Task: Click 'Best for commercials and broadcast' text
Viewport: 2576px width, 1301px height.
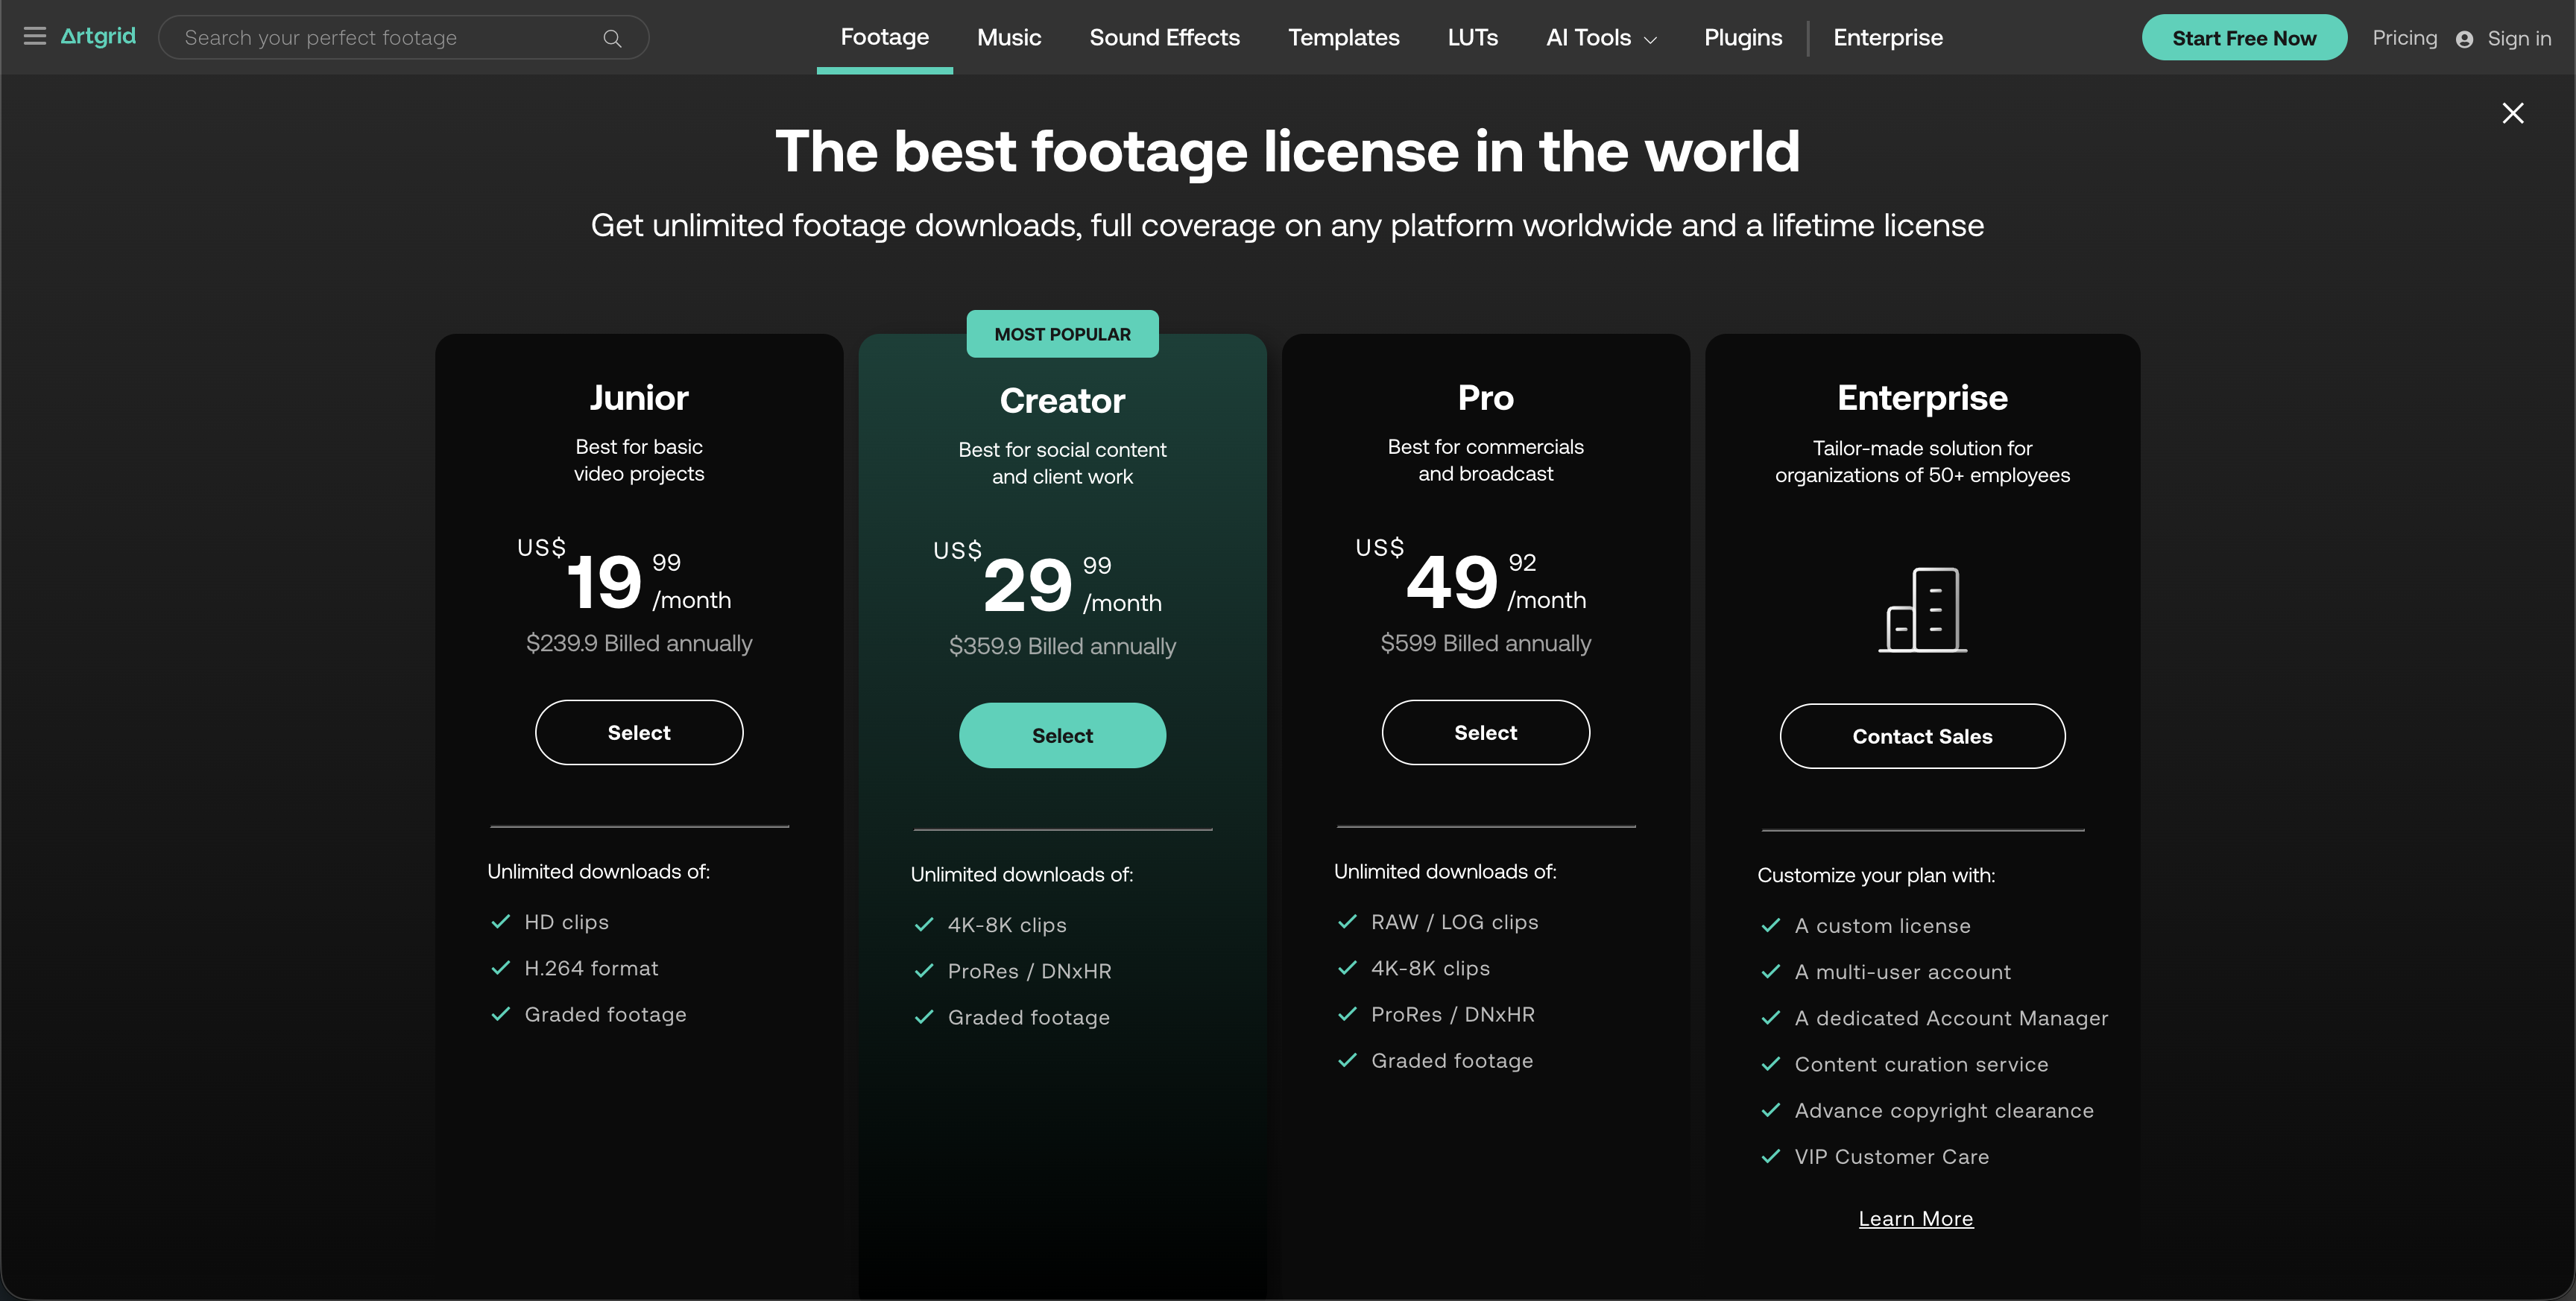Action: (1485, 460)
